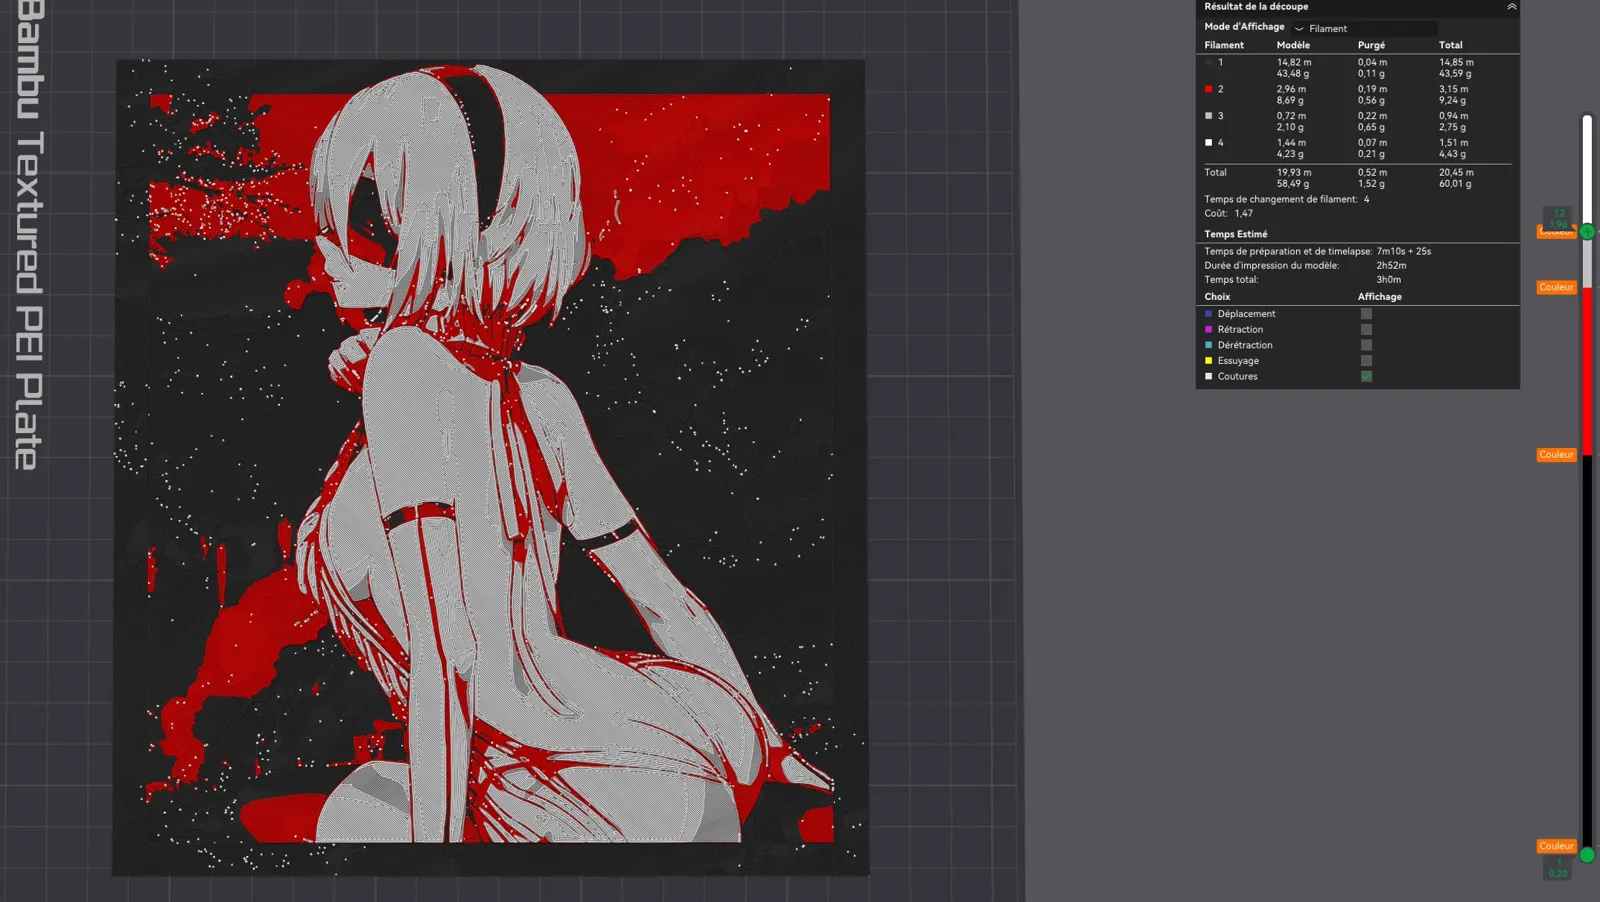The height and width of the screenshot is (902, 1600).
Task: Click the blue Déplacement color icon
Action: pos(1208,314)
